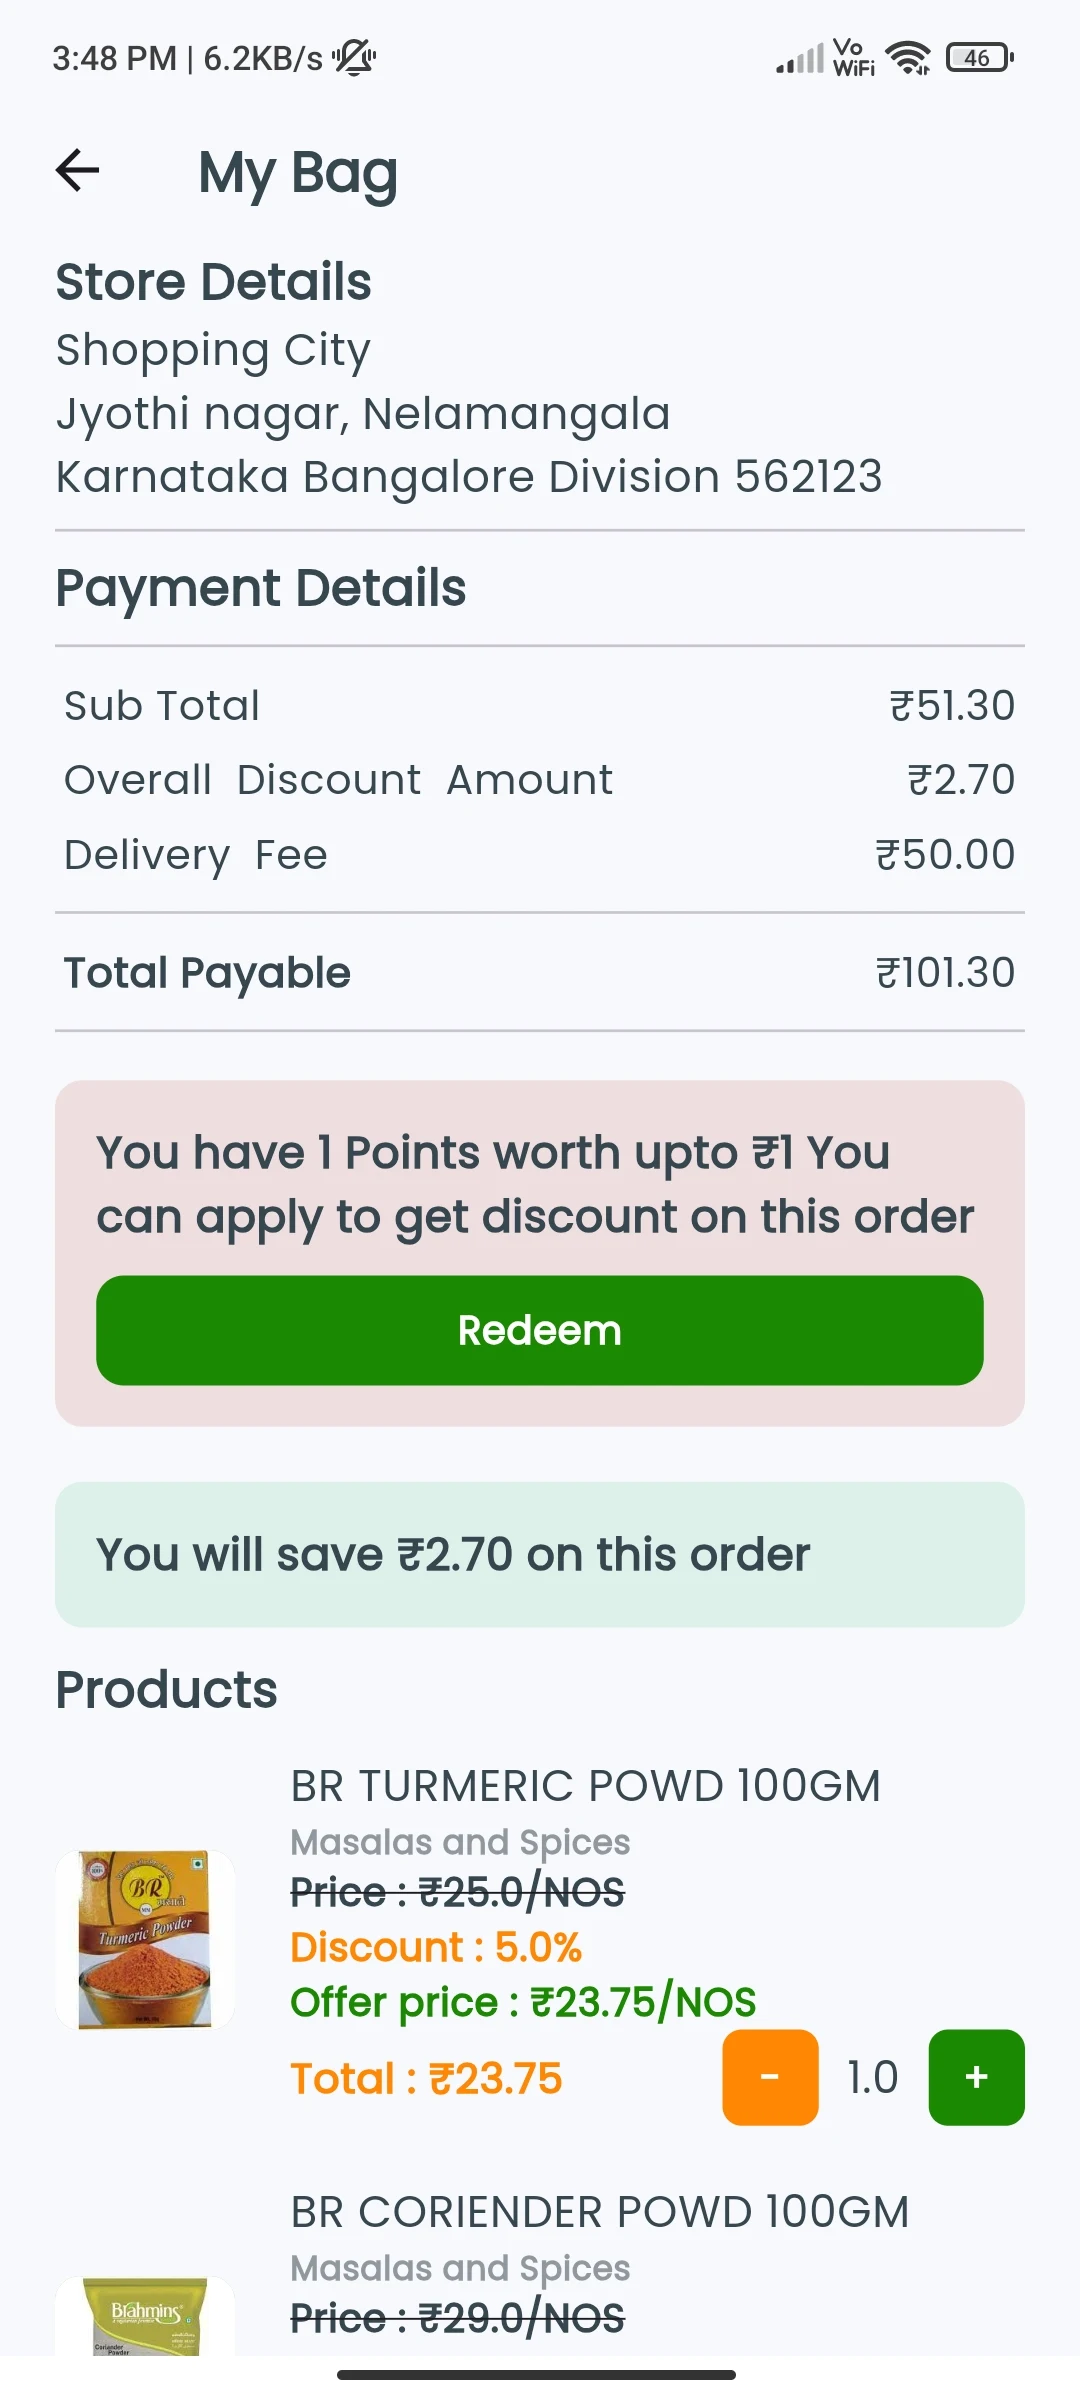The image size is (1080, 2400).
Task: Tap the cellular signal bars icon
Action: point(800,58)
